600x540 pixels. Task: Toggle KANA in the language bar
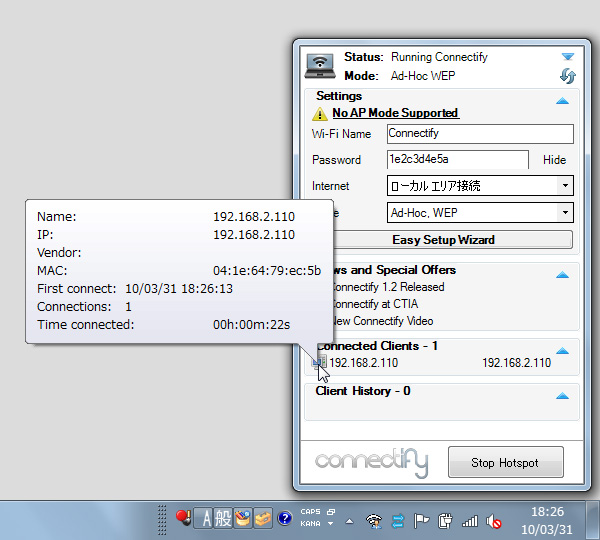[310, 523]
